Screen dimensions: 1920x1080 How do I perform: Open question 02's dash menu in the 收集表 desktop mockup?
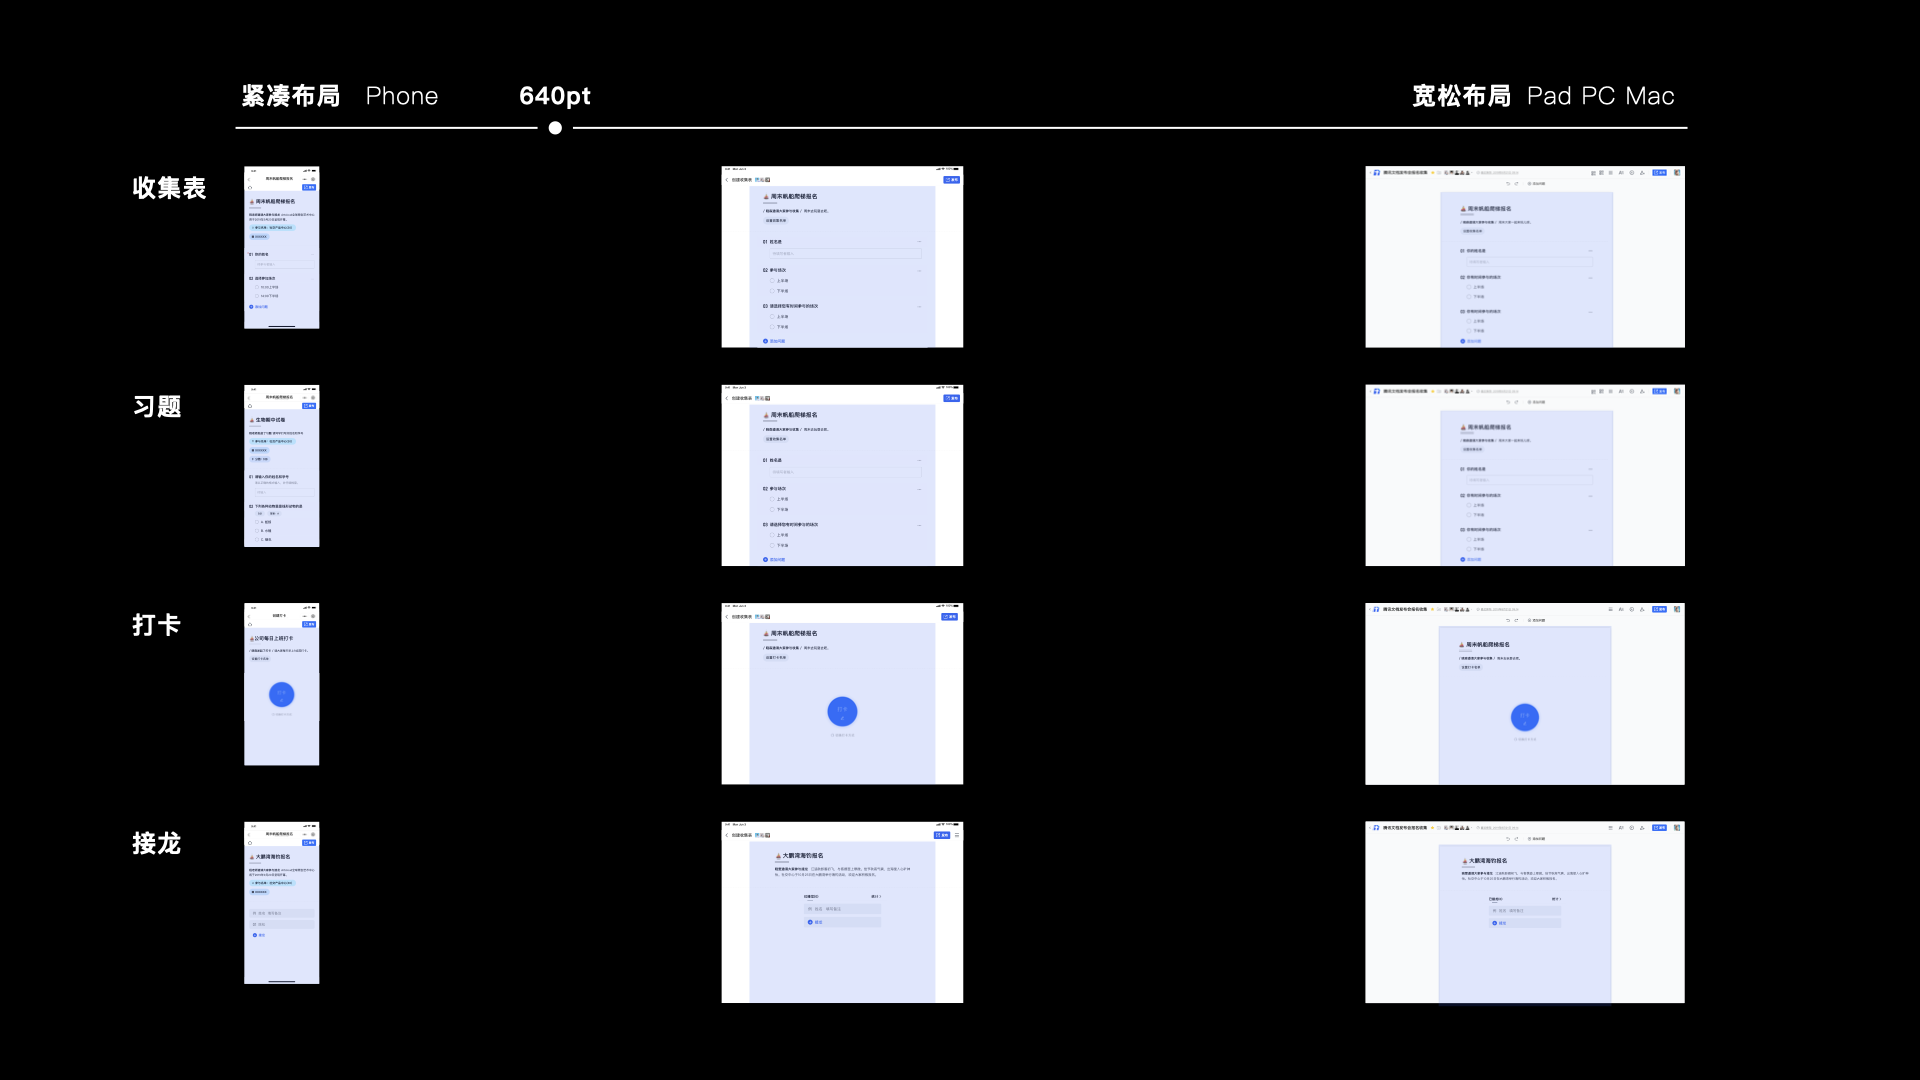pos(1590,277)
